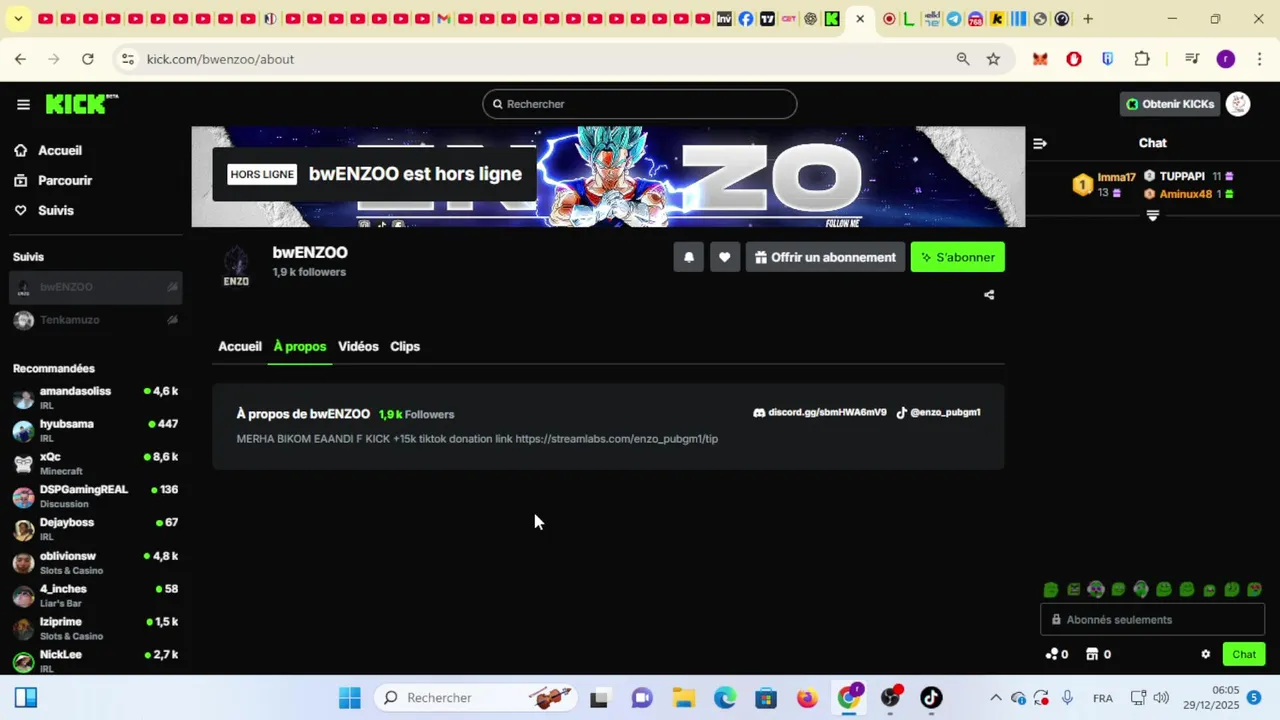This screenshot has height=720, width=1280.
Task: Open the media control icon in toolbar
Action: coord(1191,59)
